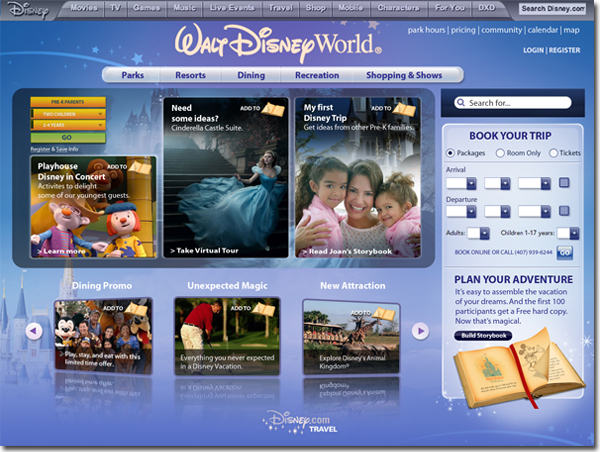The image size is (600, 452).
Task: Open the Departure calendar picker icon
Action: coord(564,211)
